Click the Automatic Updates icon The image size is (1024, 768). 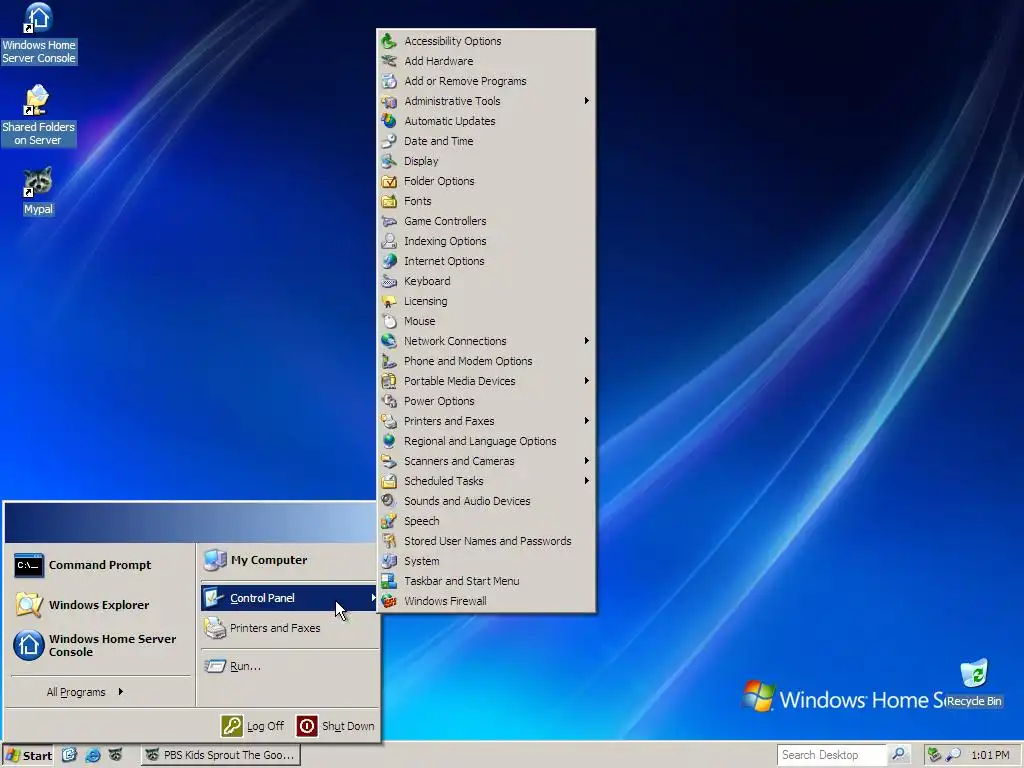389,121
